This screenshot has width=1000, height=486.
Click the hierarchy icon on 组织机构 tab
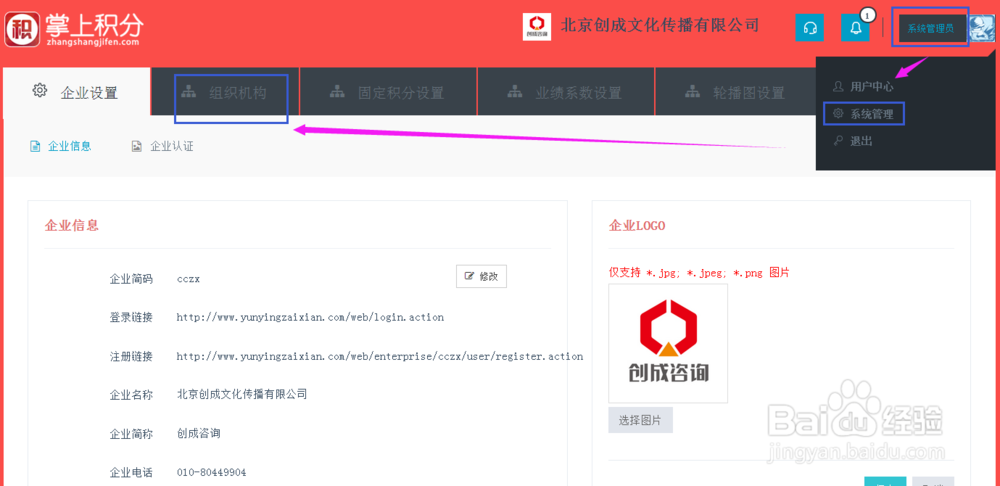(188, 92)
